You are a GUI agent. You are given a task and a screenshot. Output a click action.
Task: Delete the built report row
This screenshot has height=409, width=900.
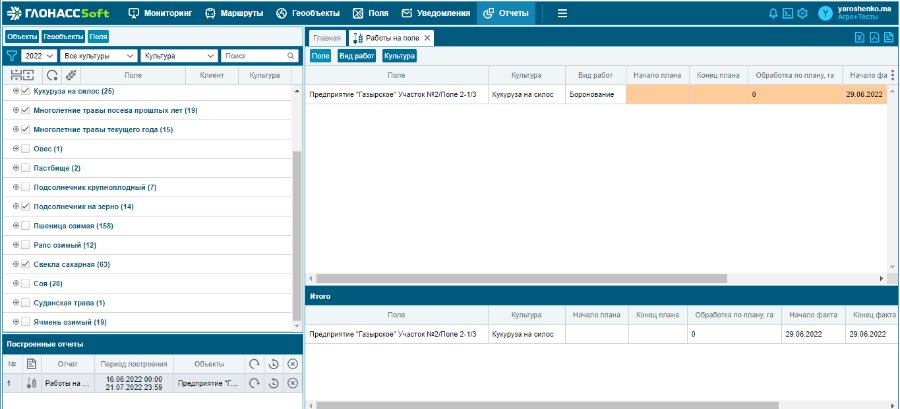click(x=292, y=383)
